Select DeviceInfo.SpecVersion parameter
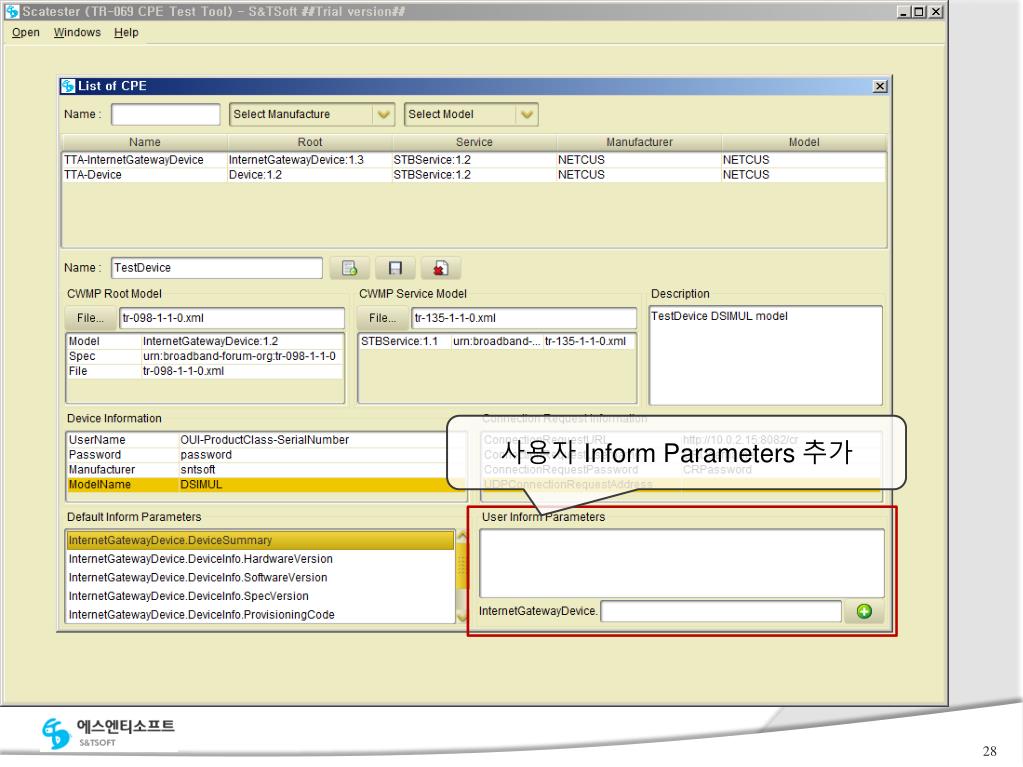This screenshot has width=1023, height=767. [x=260, y=596]
